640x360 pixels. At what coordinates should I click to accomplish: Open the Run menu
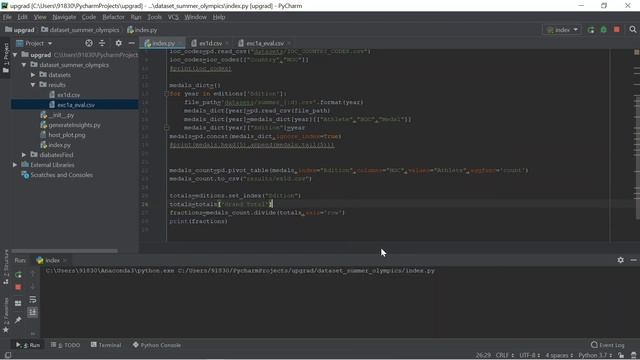(x=136, y=17)
